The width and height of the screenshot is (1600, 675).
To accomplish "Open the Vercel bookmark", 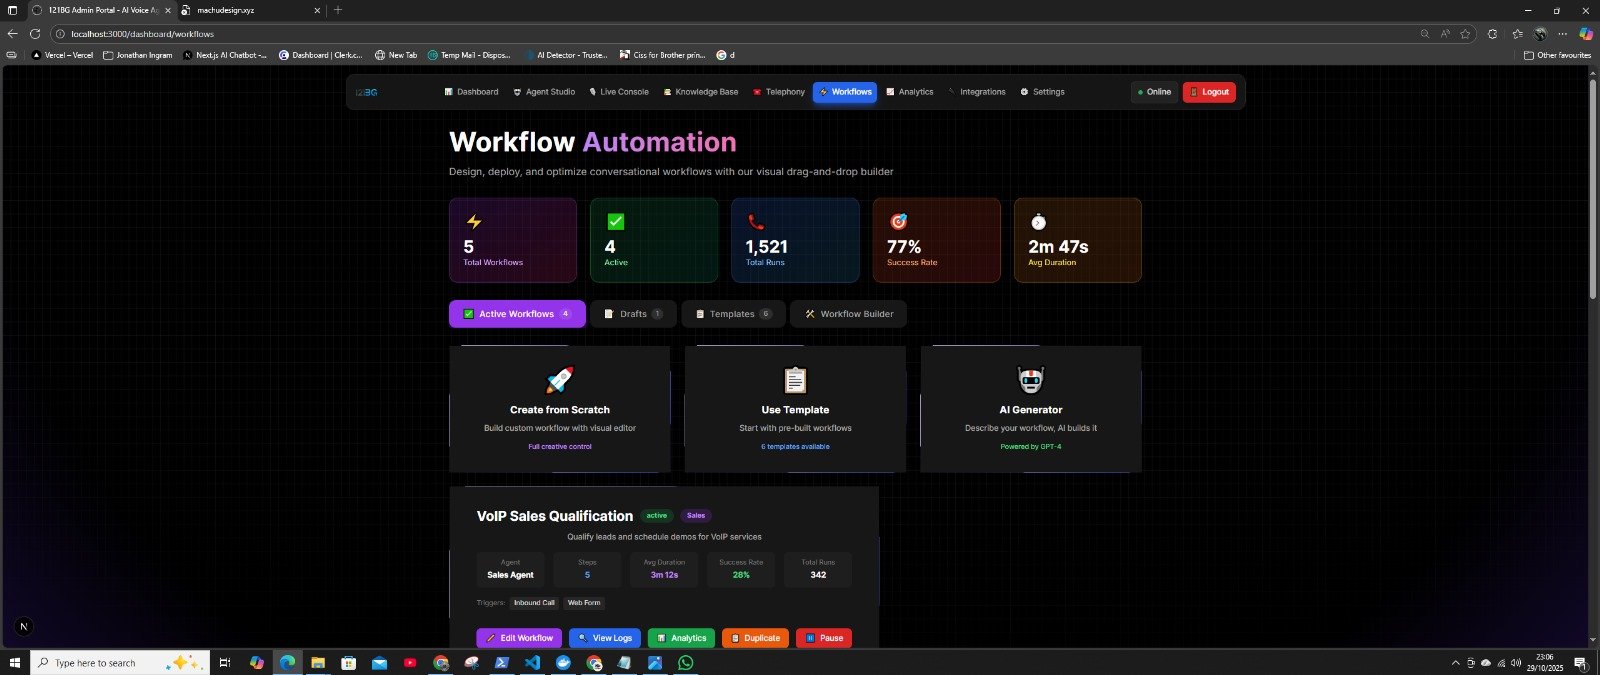I will [63, 55].
